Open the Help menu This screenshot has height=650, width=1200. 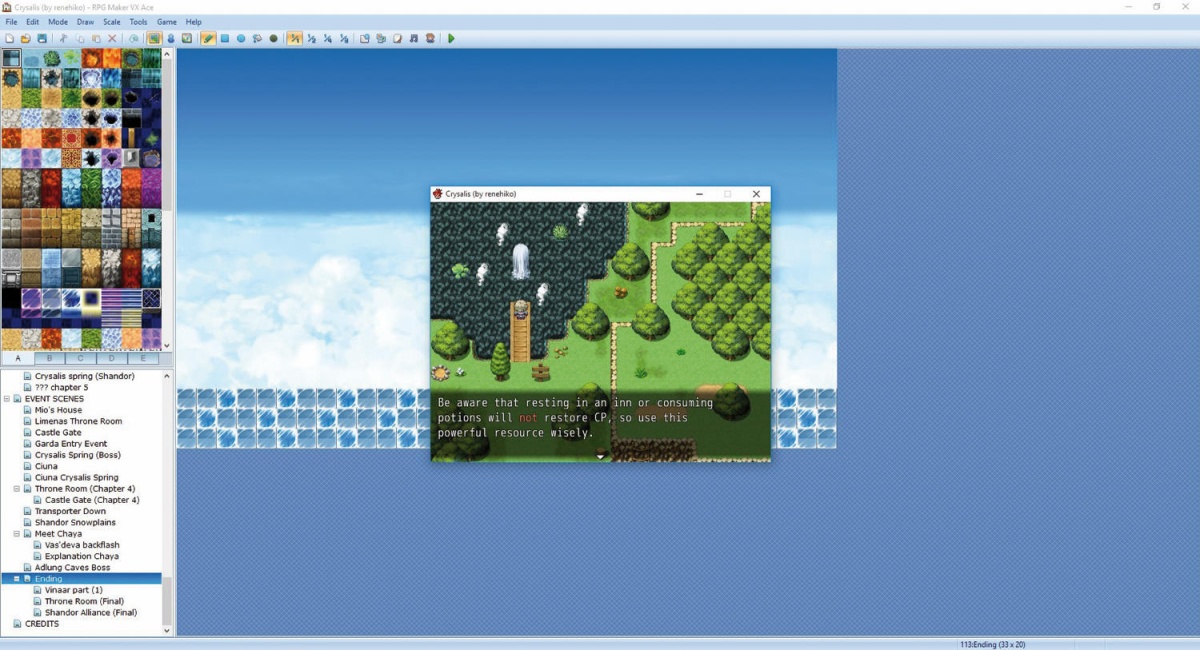coord(193,22)
